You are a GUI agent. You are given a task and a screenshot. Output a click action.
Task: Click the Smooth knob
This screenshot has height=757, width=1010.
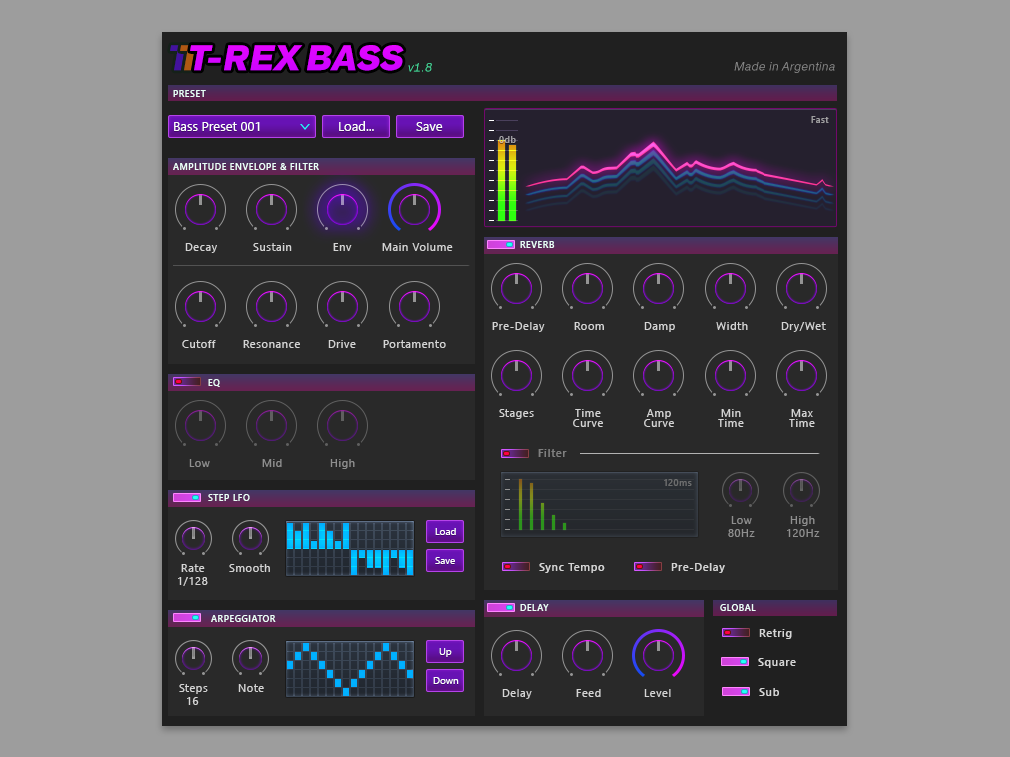point(250,541)
